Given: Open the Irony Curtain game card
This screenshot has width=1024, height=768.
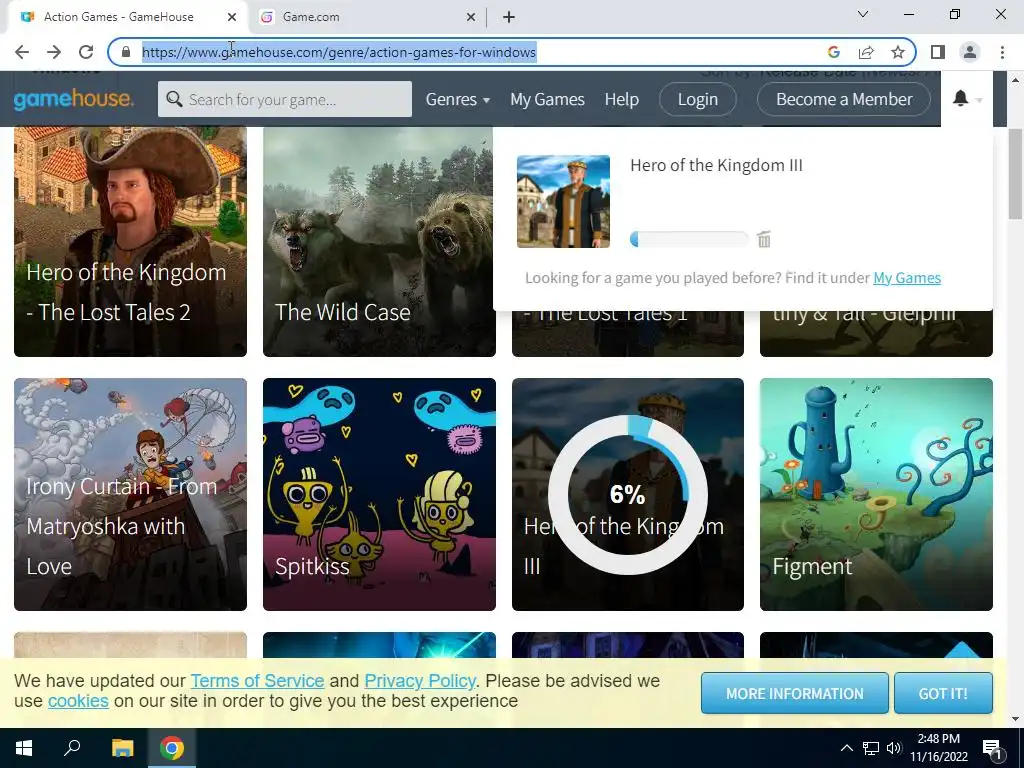Looking at the screenshot, I should [x=131, y=494].
